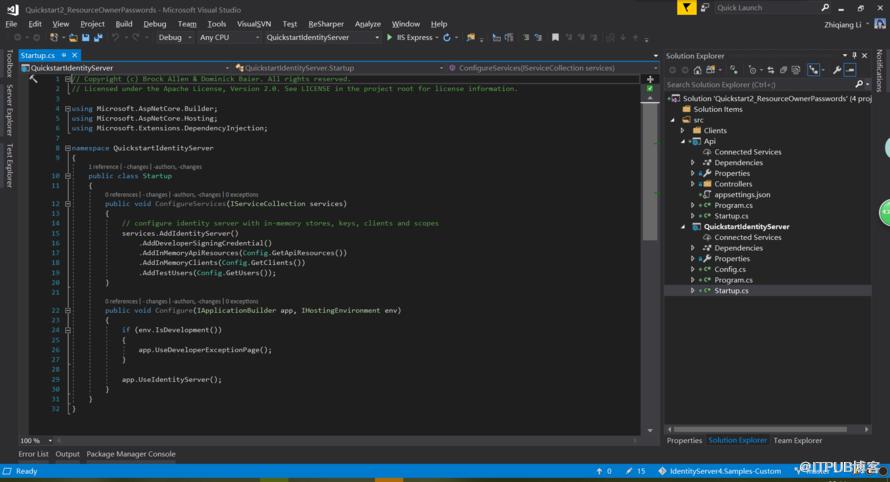Viewport: 890px width, 482px height.
Task: Open the IIS Express dropdown arrow
Action: pos(436,37)
